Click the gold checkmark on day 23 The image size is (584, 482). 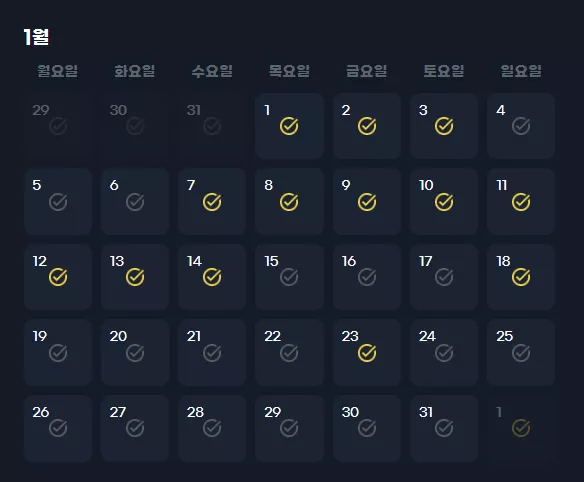(367, 353)
